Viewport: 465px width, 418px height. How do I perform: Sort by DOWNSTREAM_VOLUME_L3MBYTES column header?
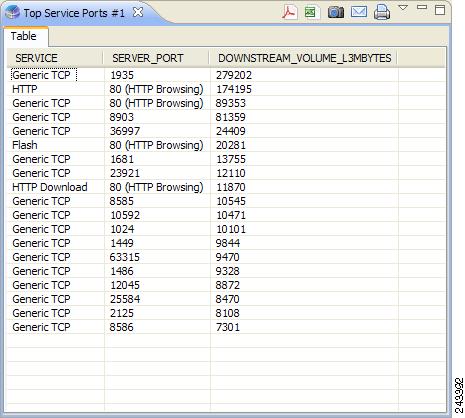pyautogui.click(x=304, y=58)
